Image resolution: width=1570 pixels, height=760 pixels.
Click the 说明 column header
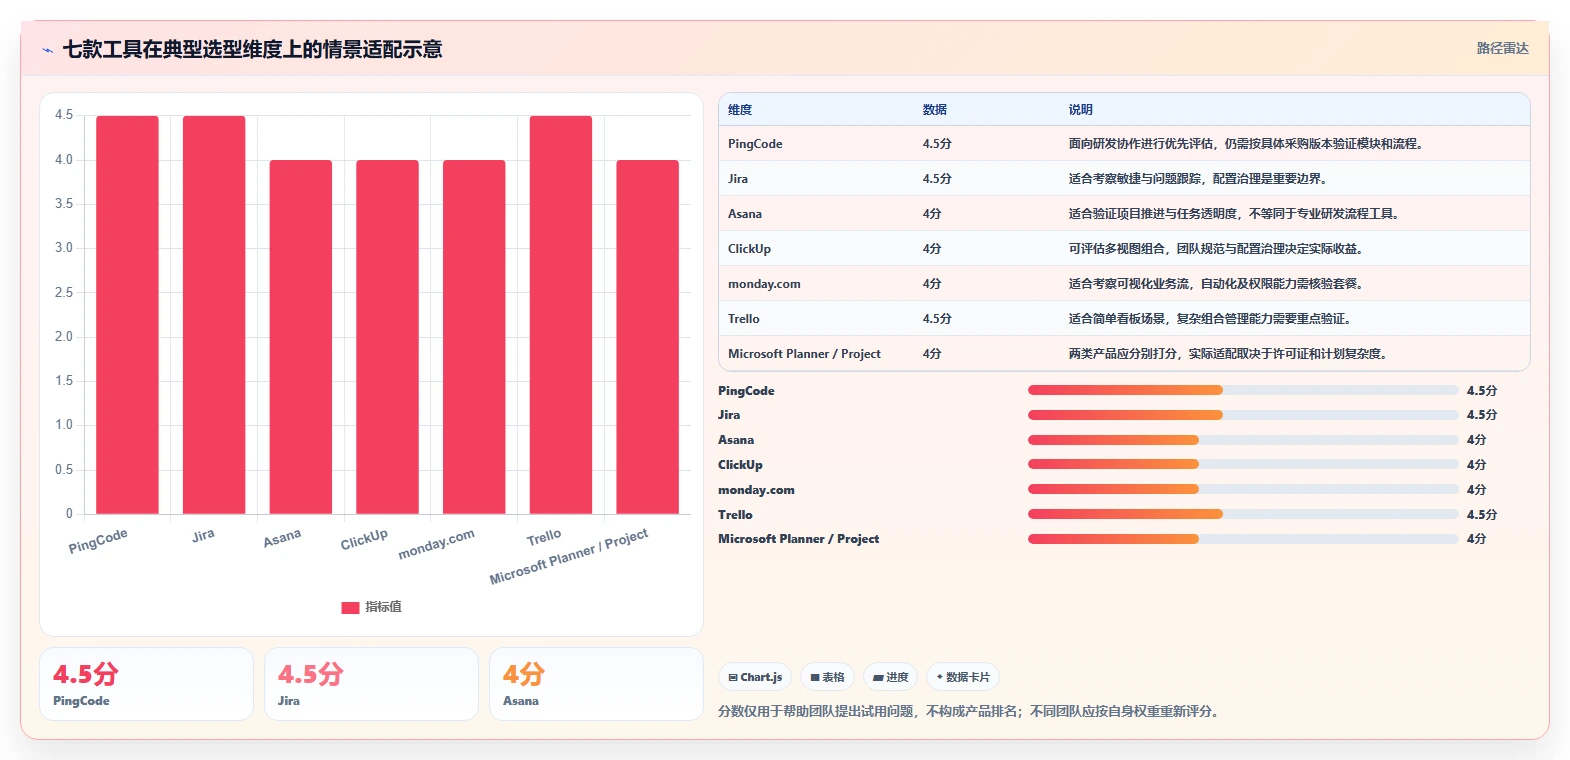click(1081, 110)
